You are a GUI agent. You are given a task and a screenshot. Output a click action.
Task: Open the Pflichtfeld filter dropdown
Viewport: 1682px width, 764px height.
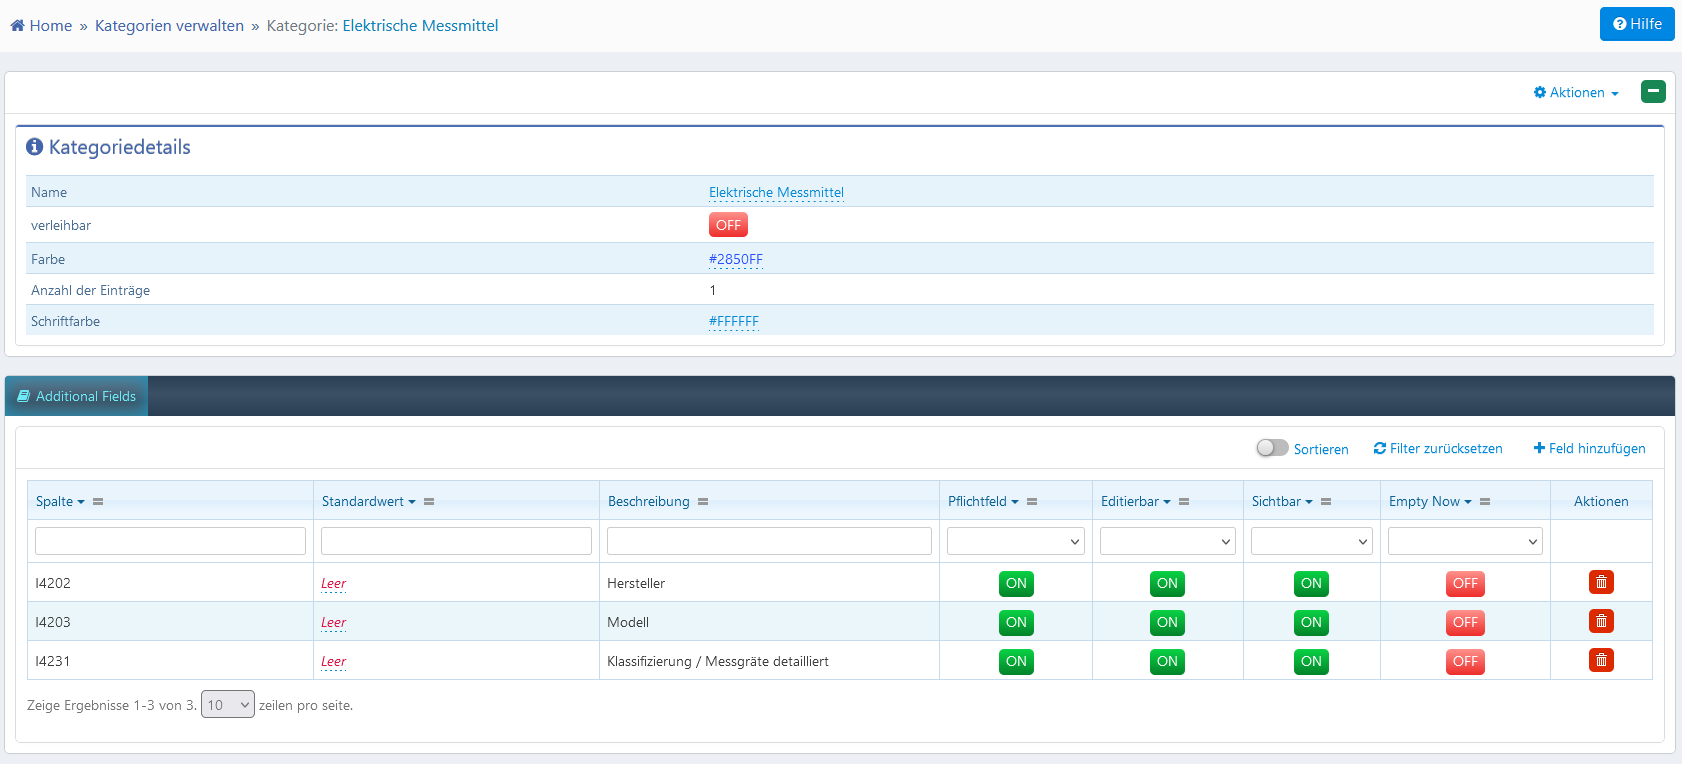[1015, 541]
